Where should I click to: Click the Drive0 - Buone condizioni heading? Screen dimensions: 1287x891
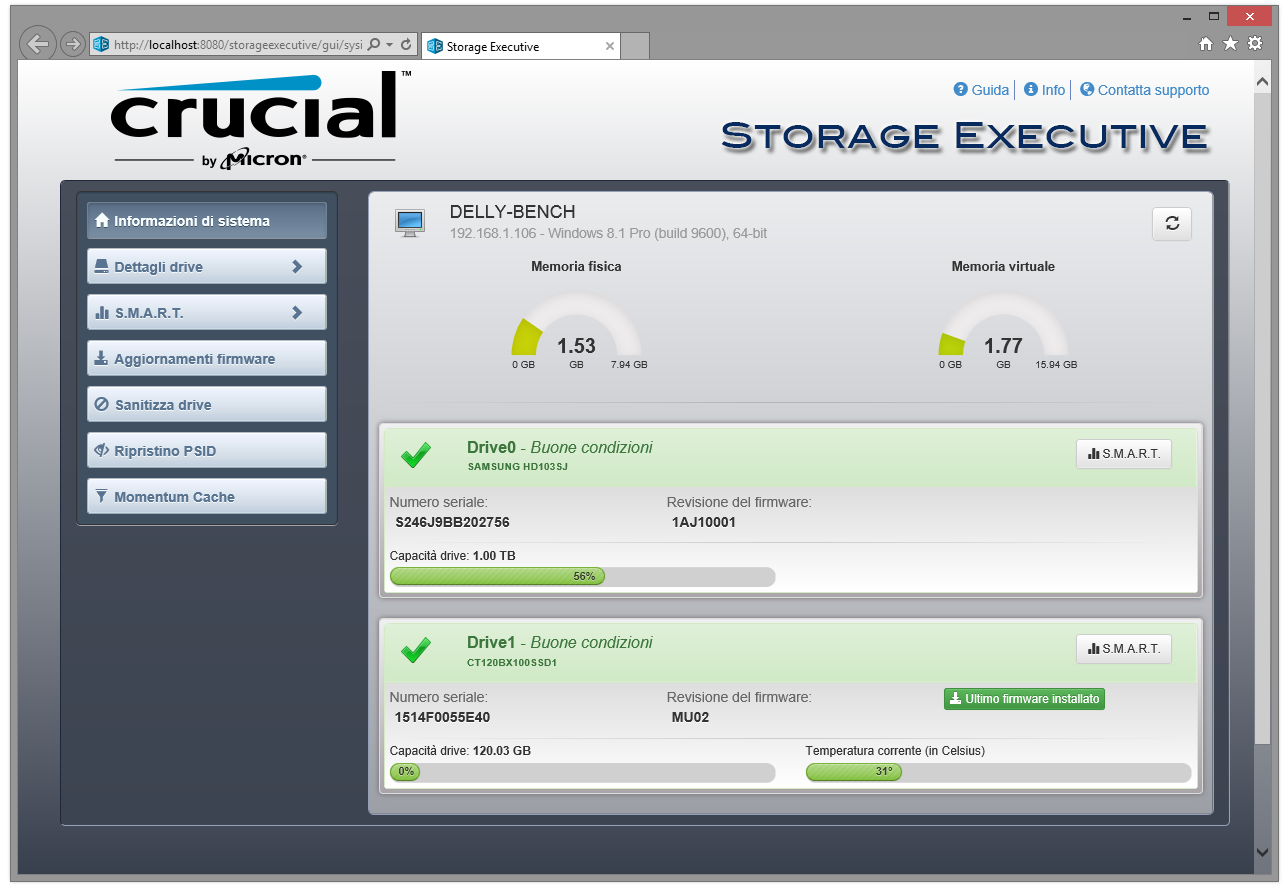point(560,447)
